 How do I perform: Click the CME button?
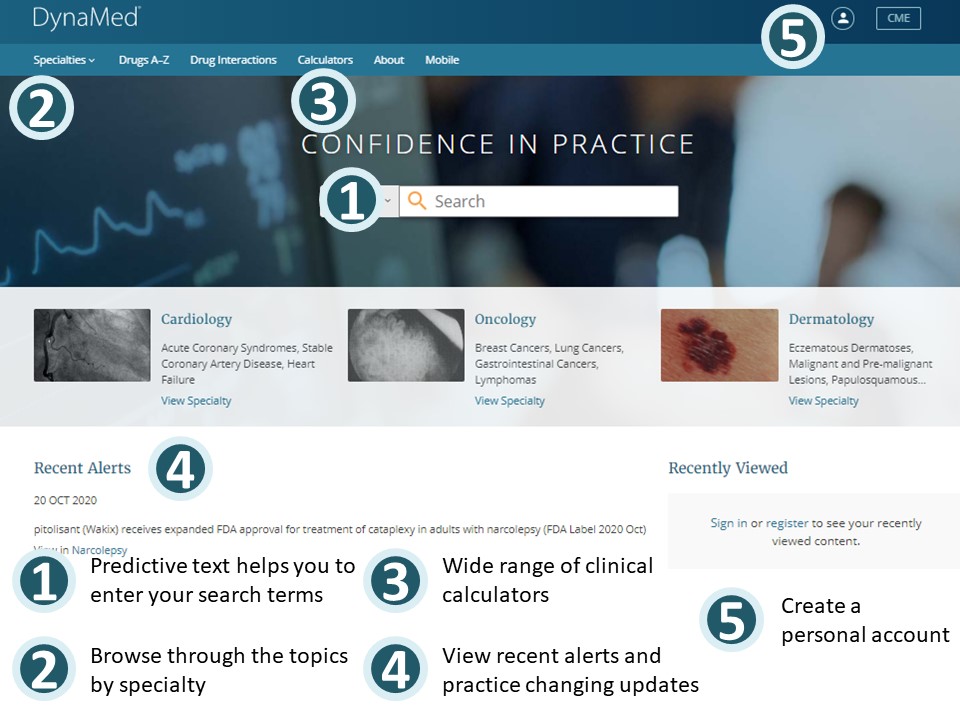coord(897,18)
